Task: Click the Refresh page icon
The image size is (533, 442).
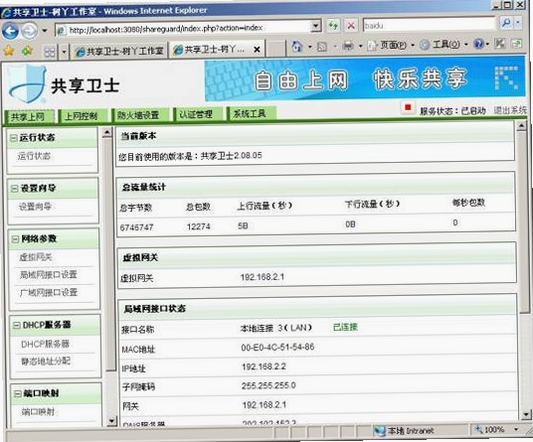Action: 333,26
